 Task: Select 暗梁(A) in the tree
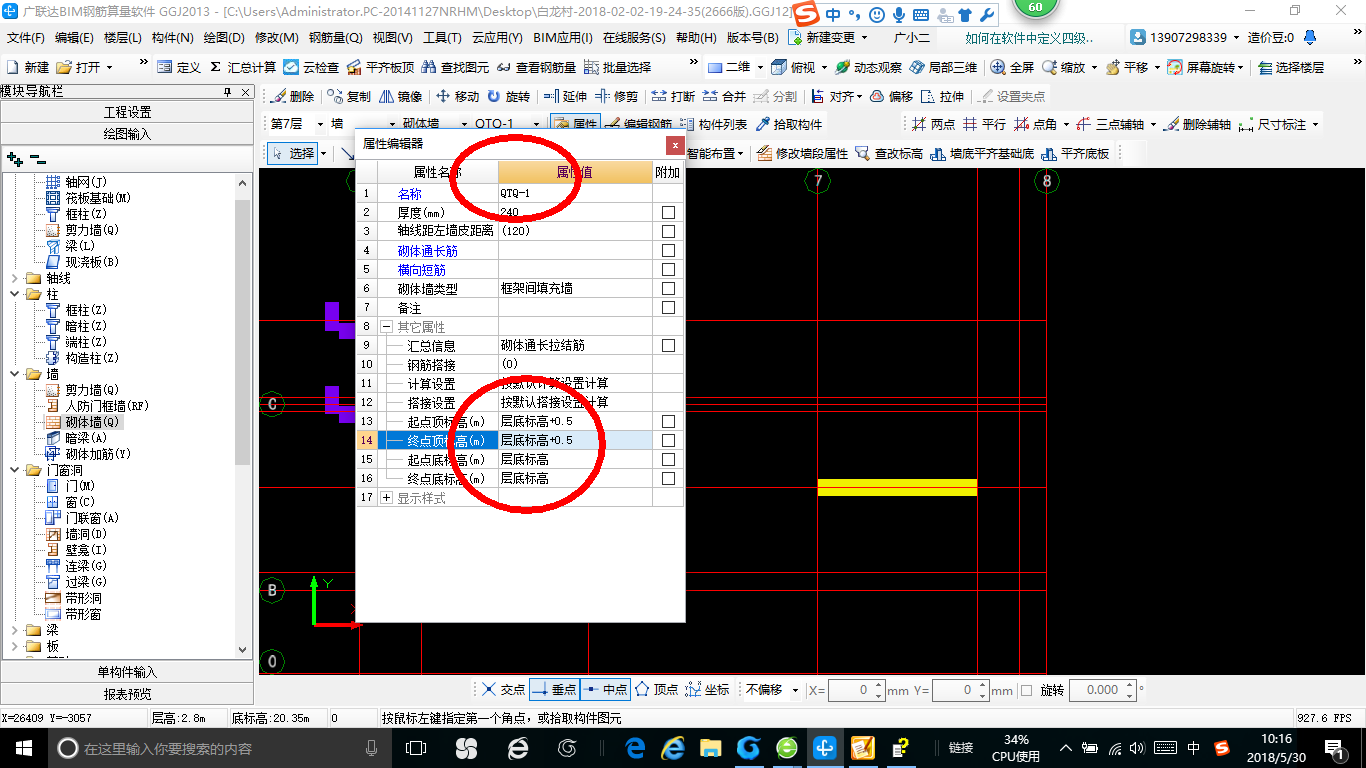pyautogui.click(x=76, y=438)
